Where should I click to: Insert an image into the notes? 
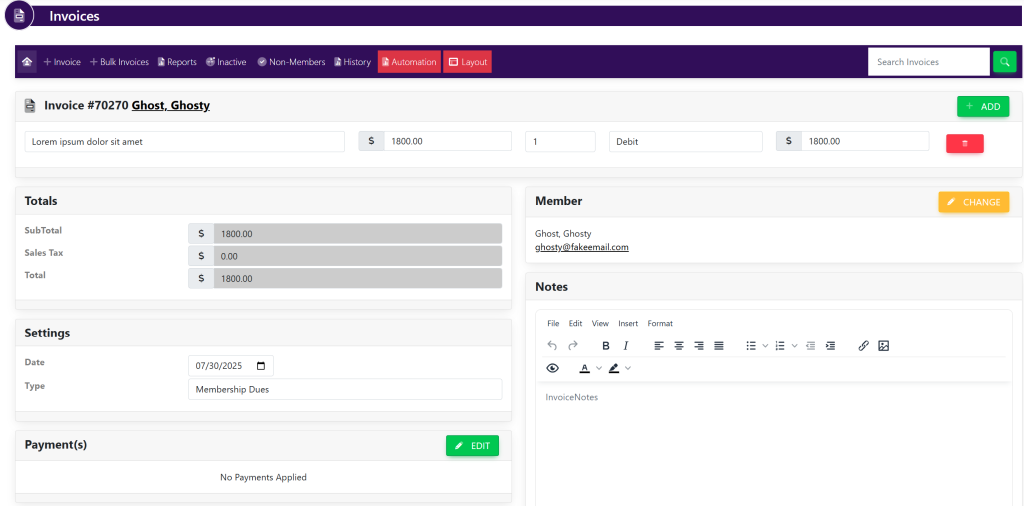pyautogui.click(x=883, y=346)
